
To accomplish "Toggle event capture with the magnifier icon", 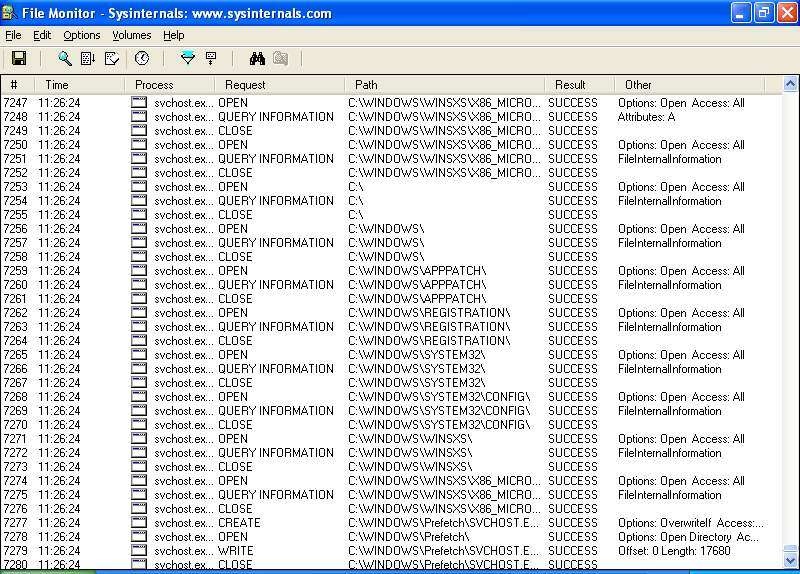I will [65, 59].
